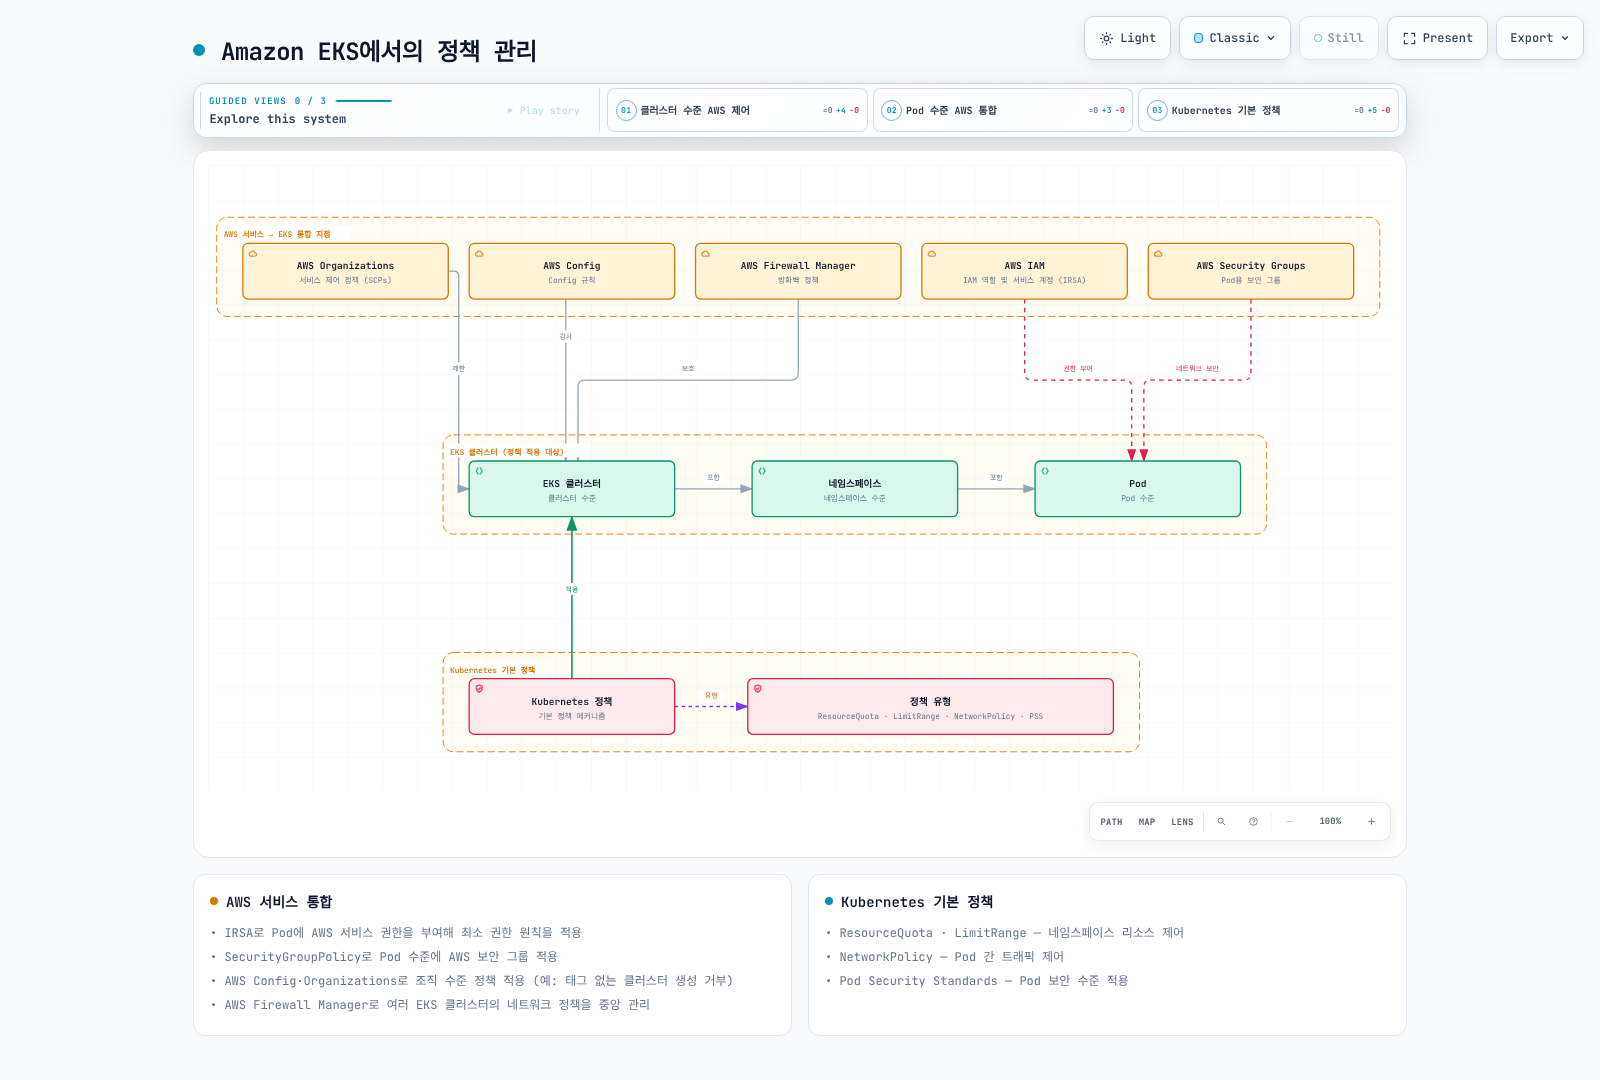Select the AWS Security Groups node
The image size is (1600, 1080).
point(1251,271)
